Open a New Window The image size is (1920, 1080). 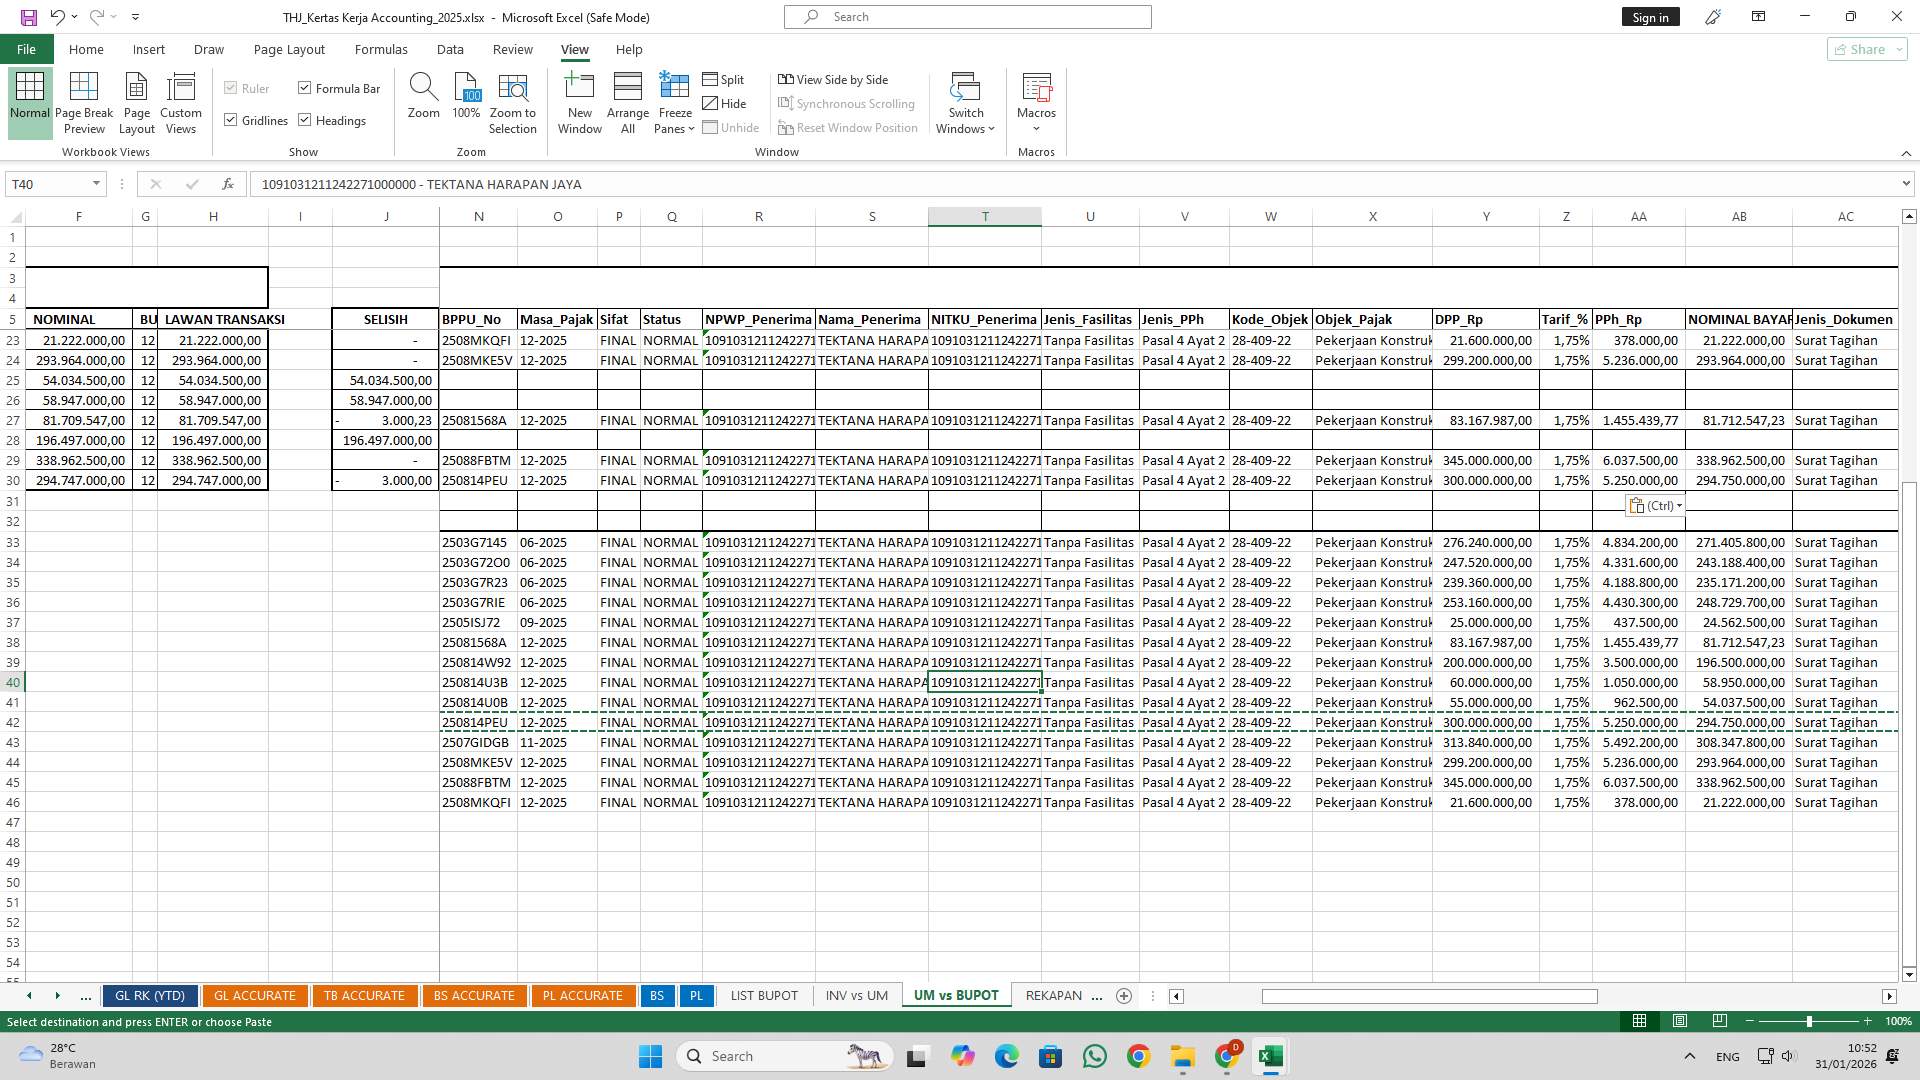[579, 100]
